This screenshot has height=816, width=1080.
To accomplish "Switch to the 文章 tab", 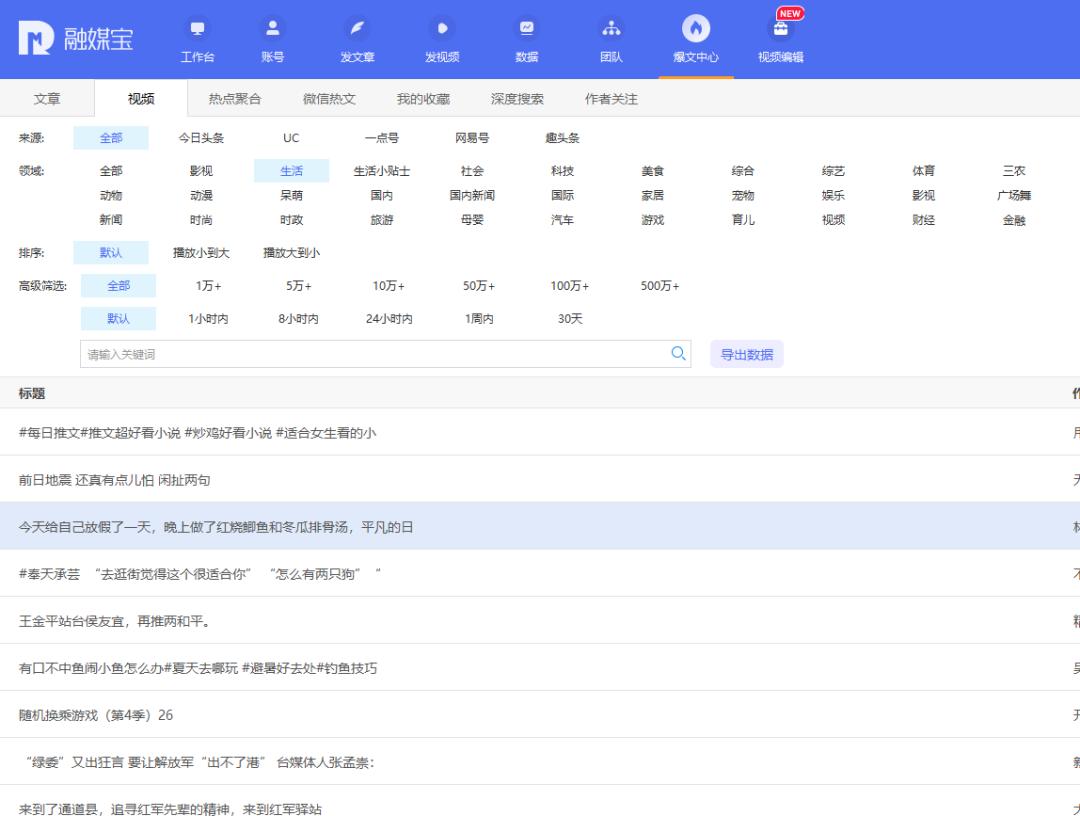I will point(48,98).
